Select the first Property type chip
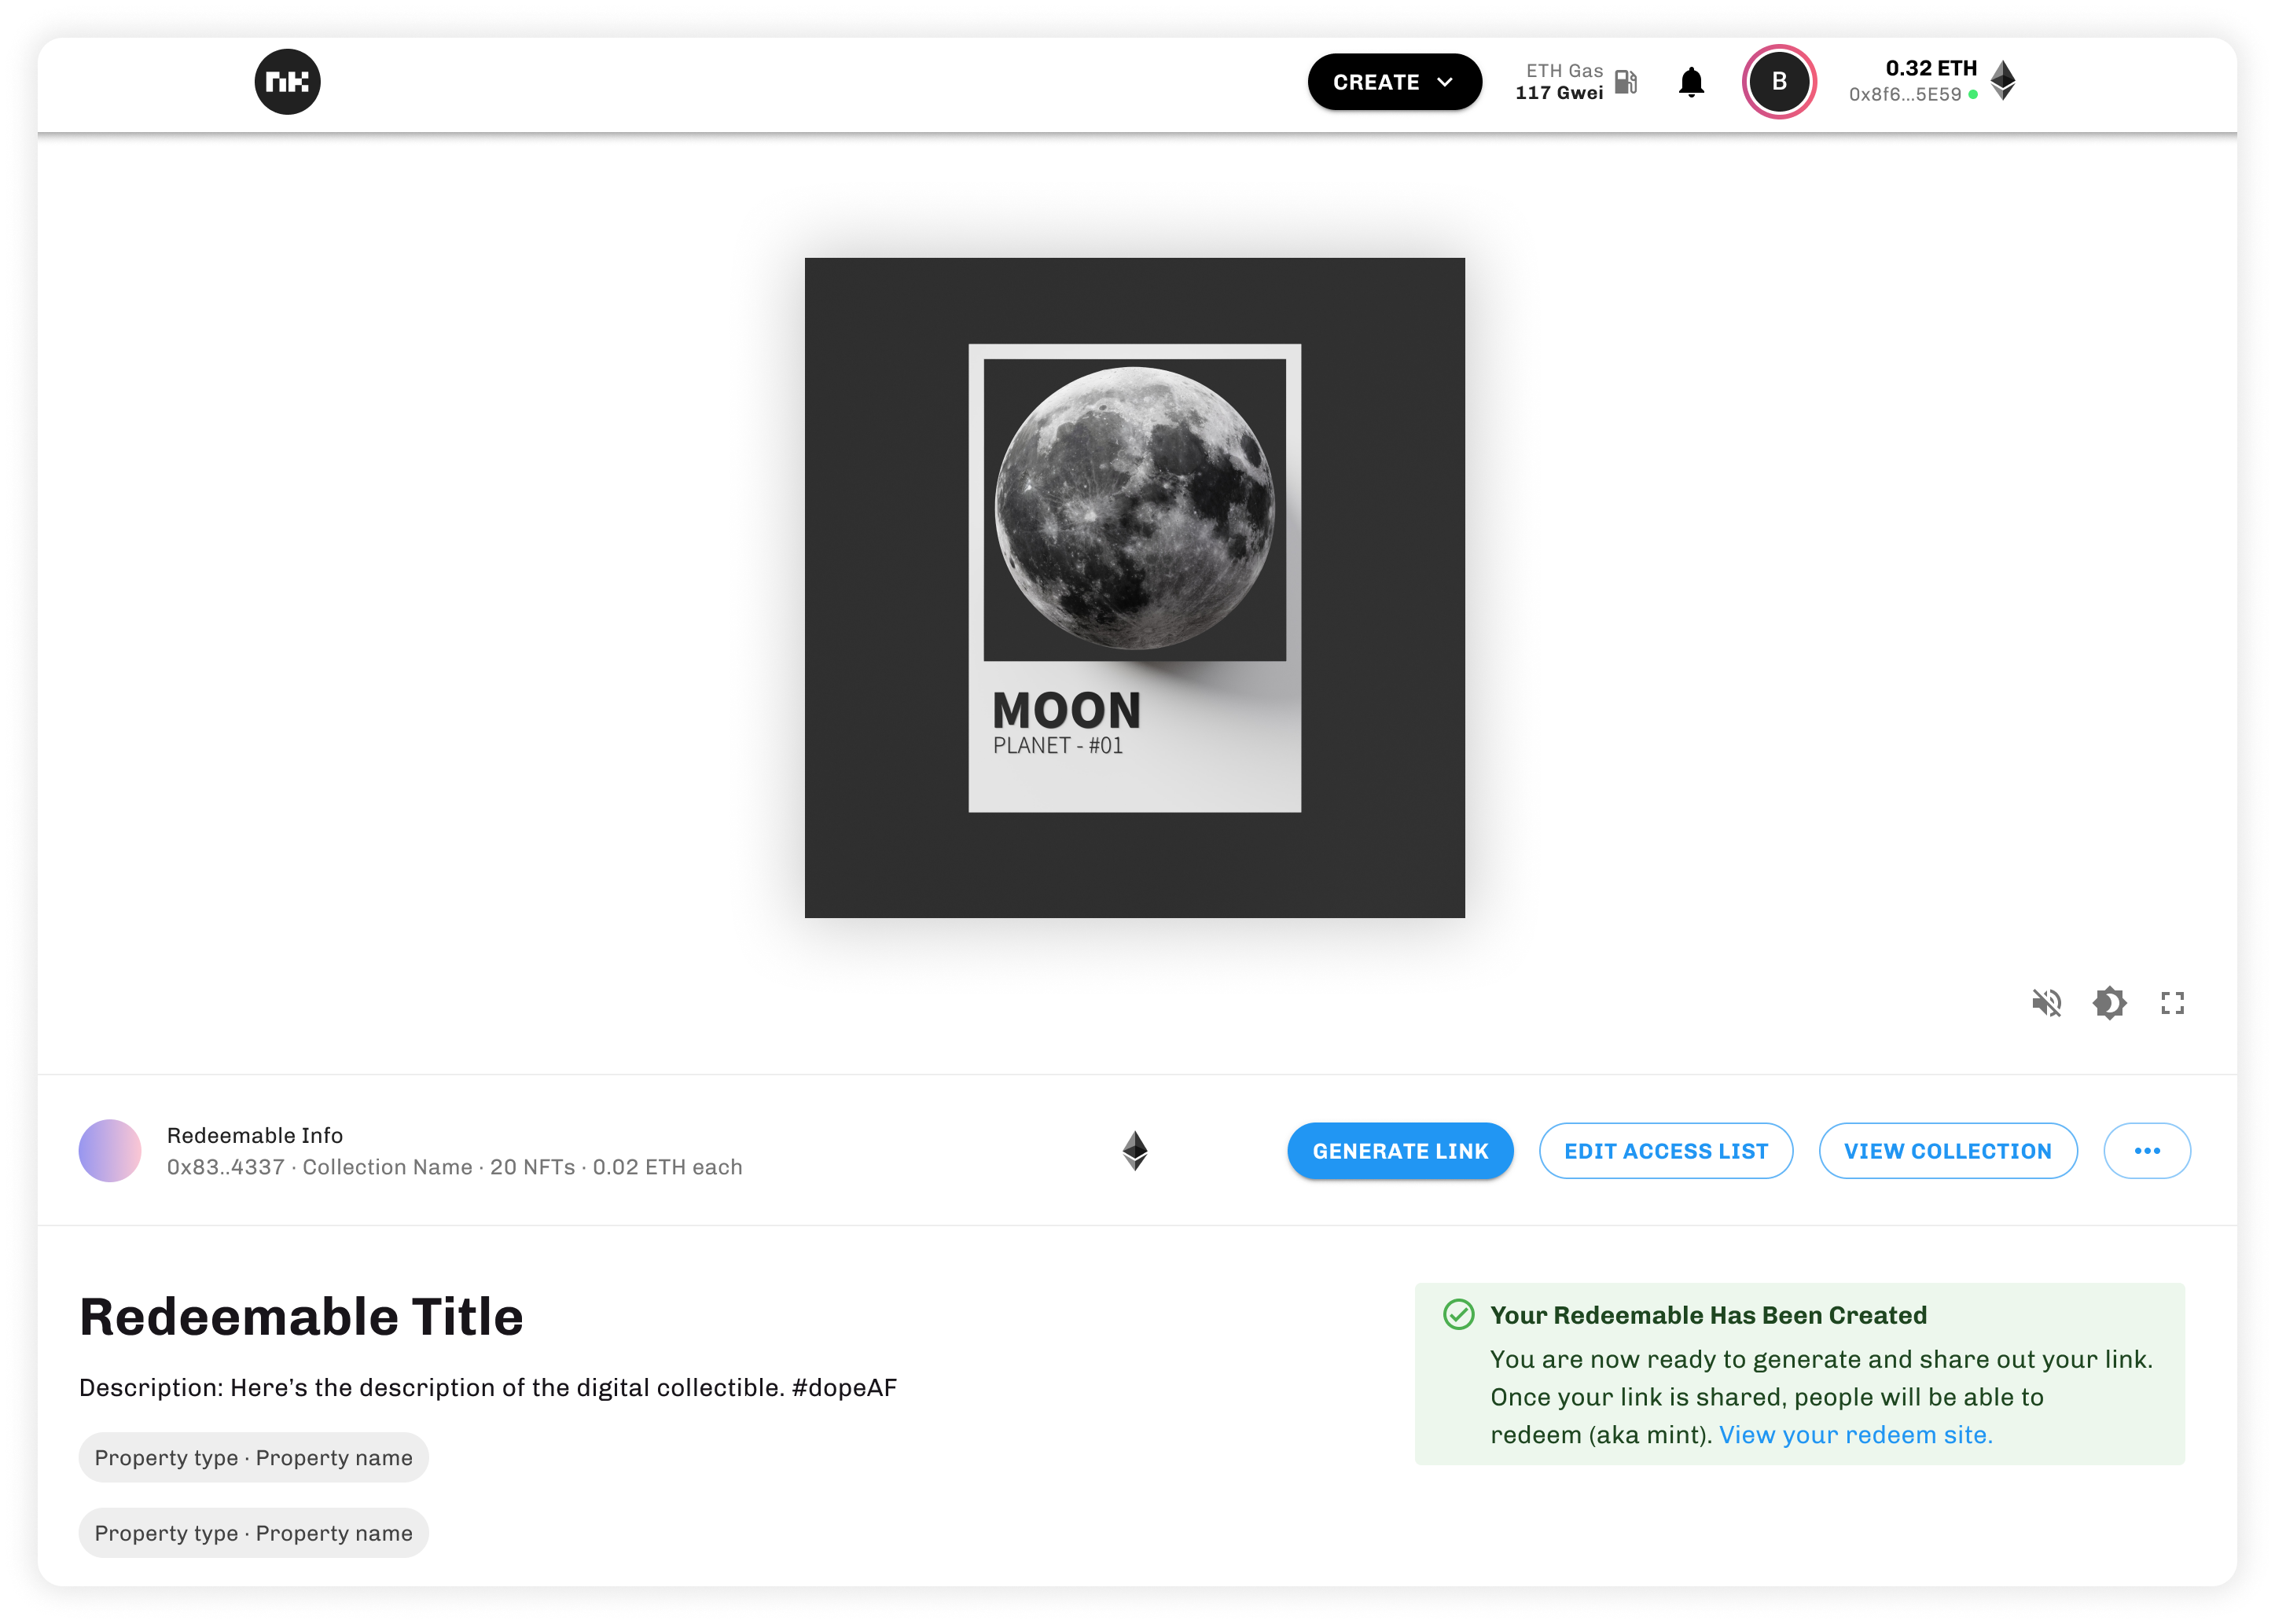This screenshot has height=1624, width=2275. pos(254,1457)
